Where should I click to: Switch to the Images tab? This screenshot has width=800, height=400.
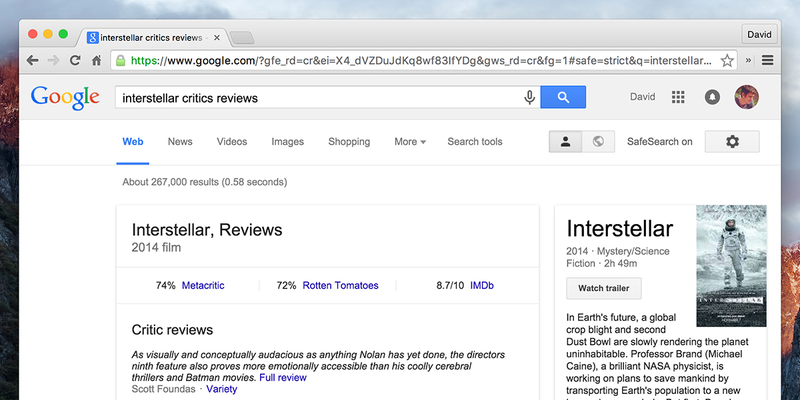(288, 142)
